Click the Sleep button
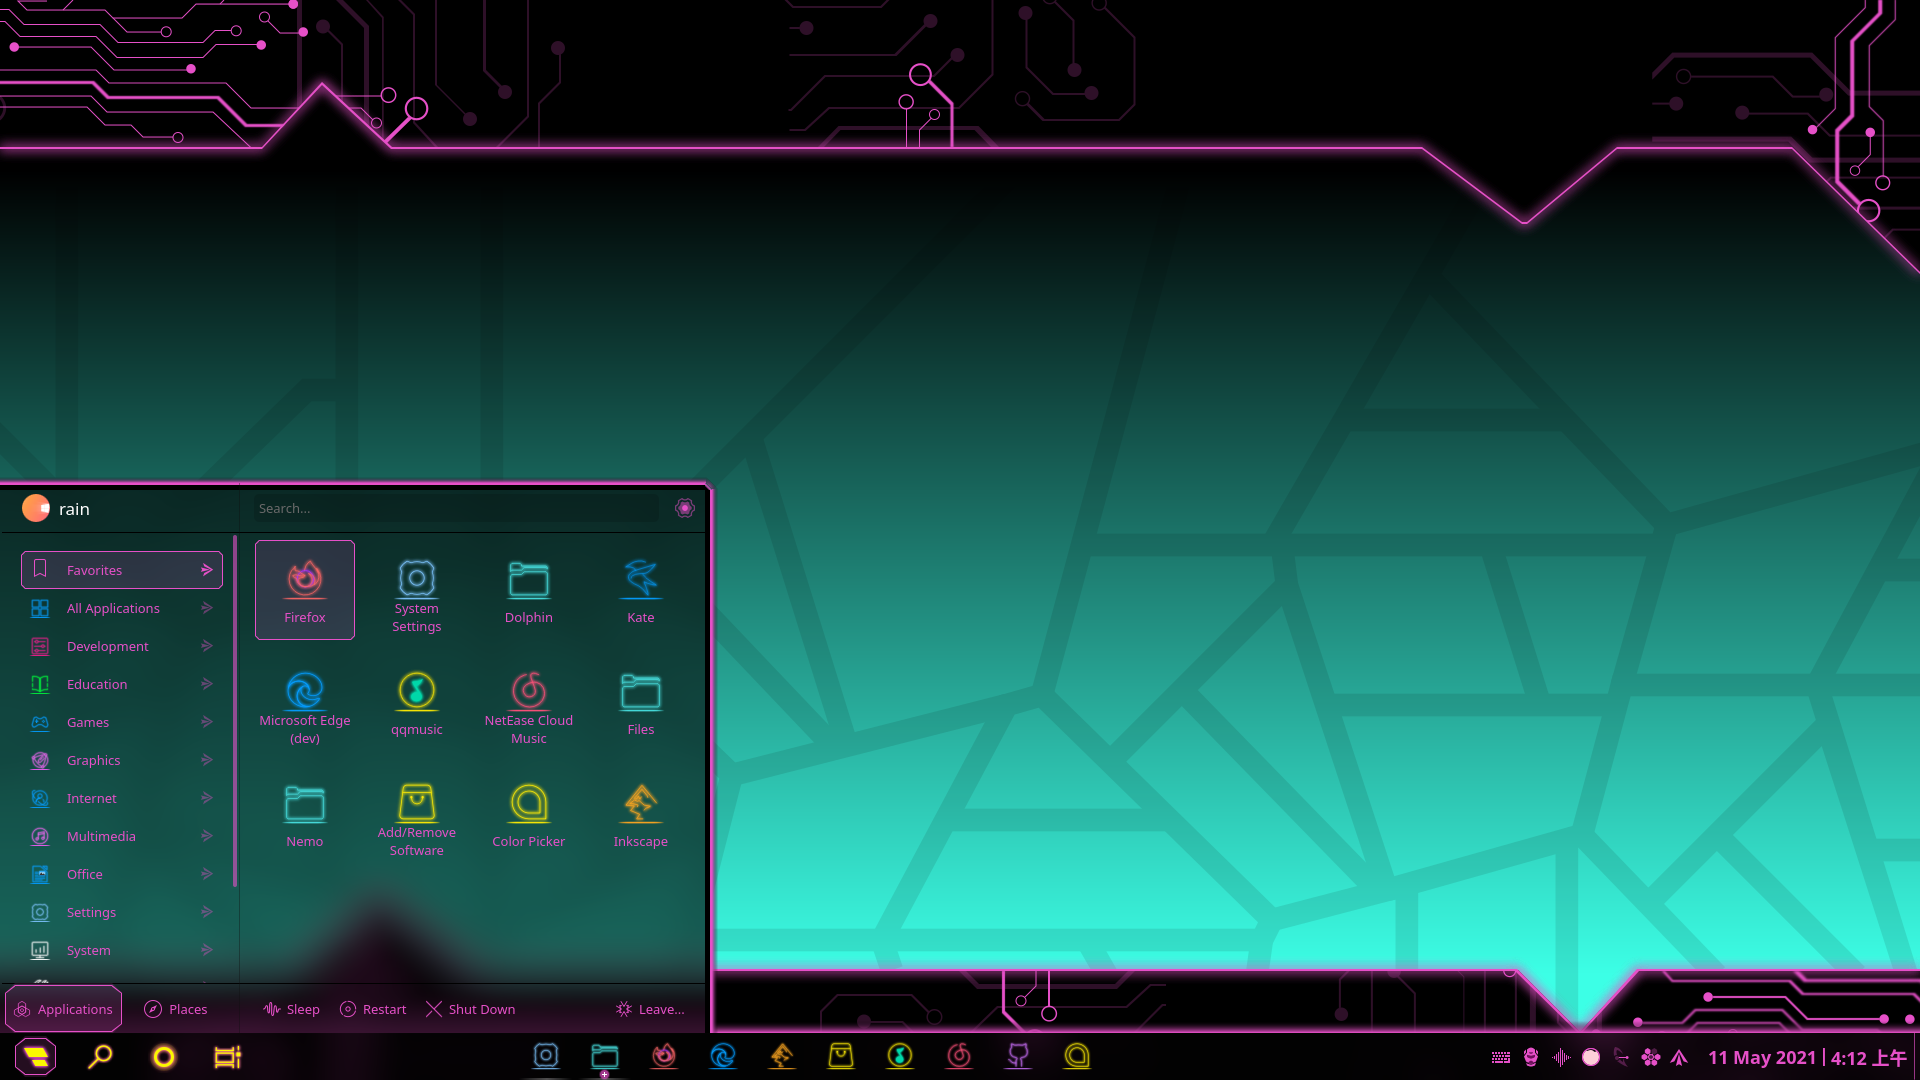This screenshot has height=1080, width=1920. pos(292,1009)
